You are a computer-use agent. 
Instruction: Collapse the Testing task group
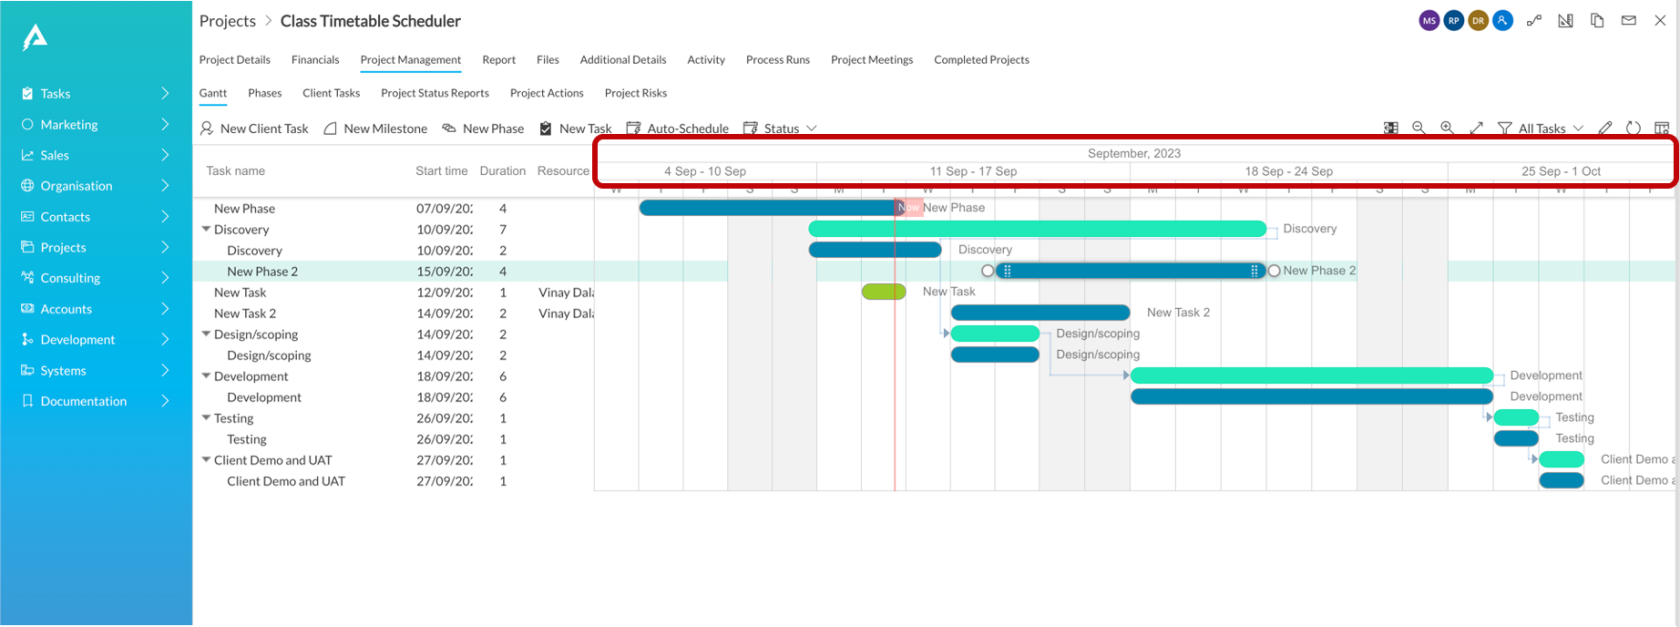[206, 418]
